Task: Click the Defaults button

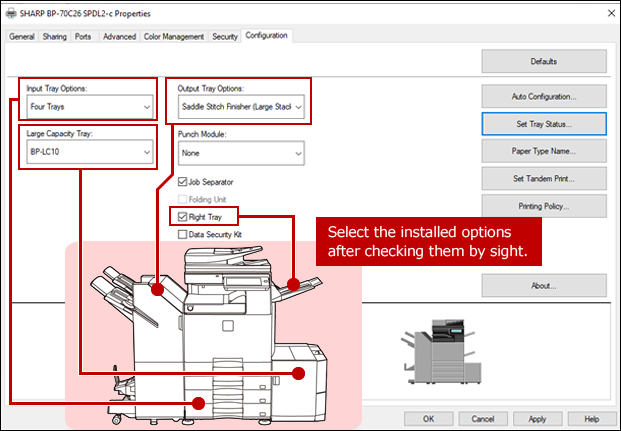Action: (543, 61)
